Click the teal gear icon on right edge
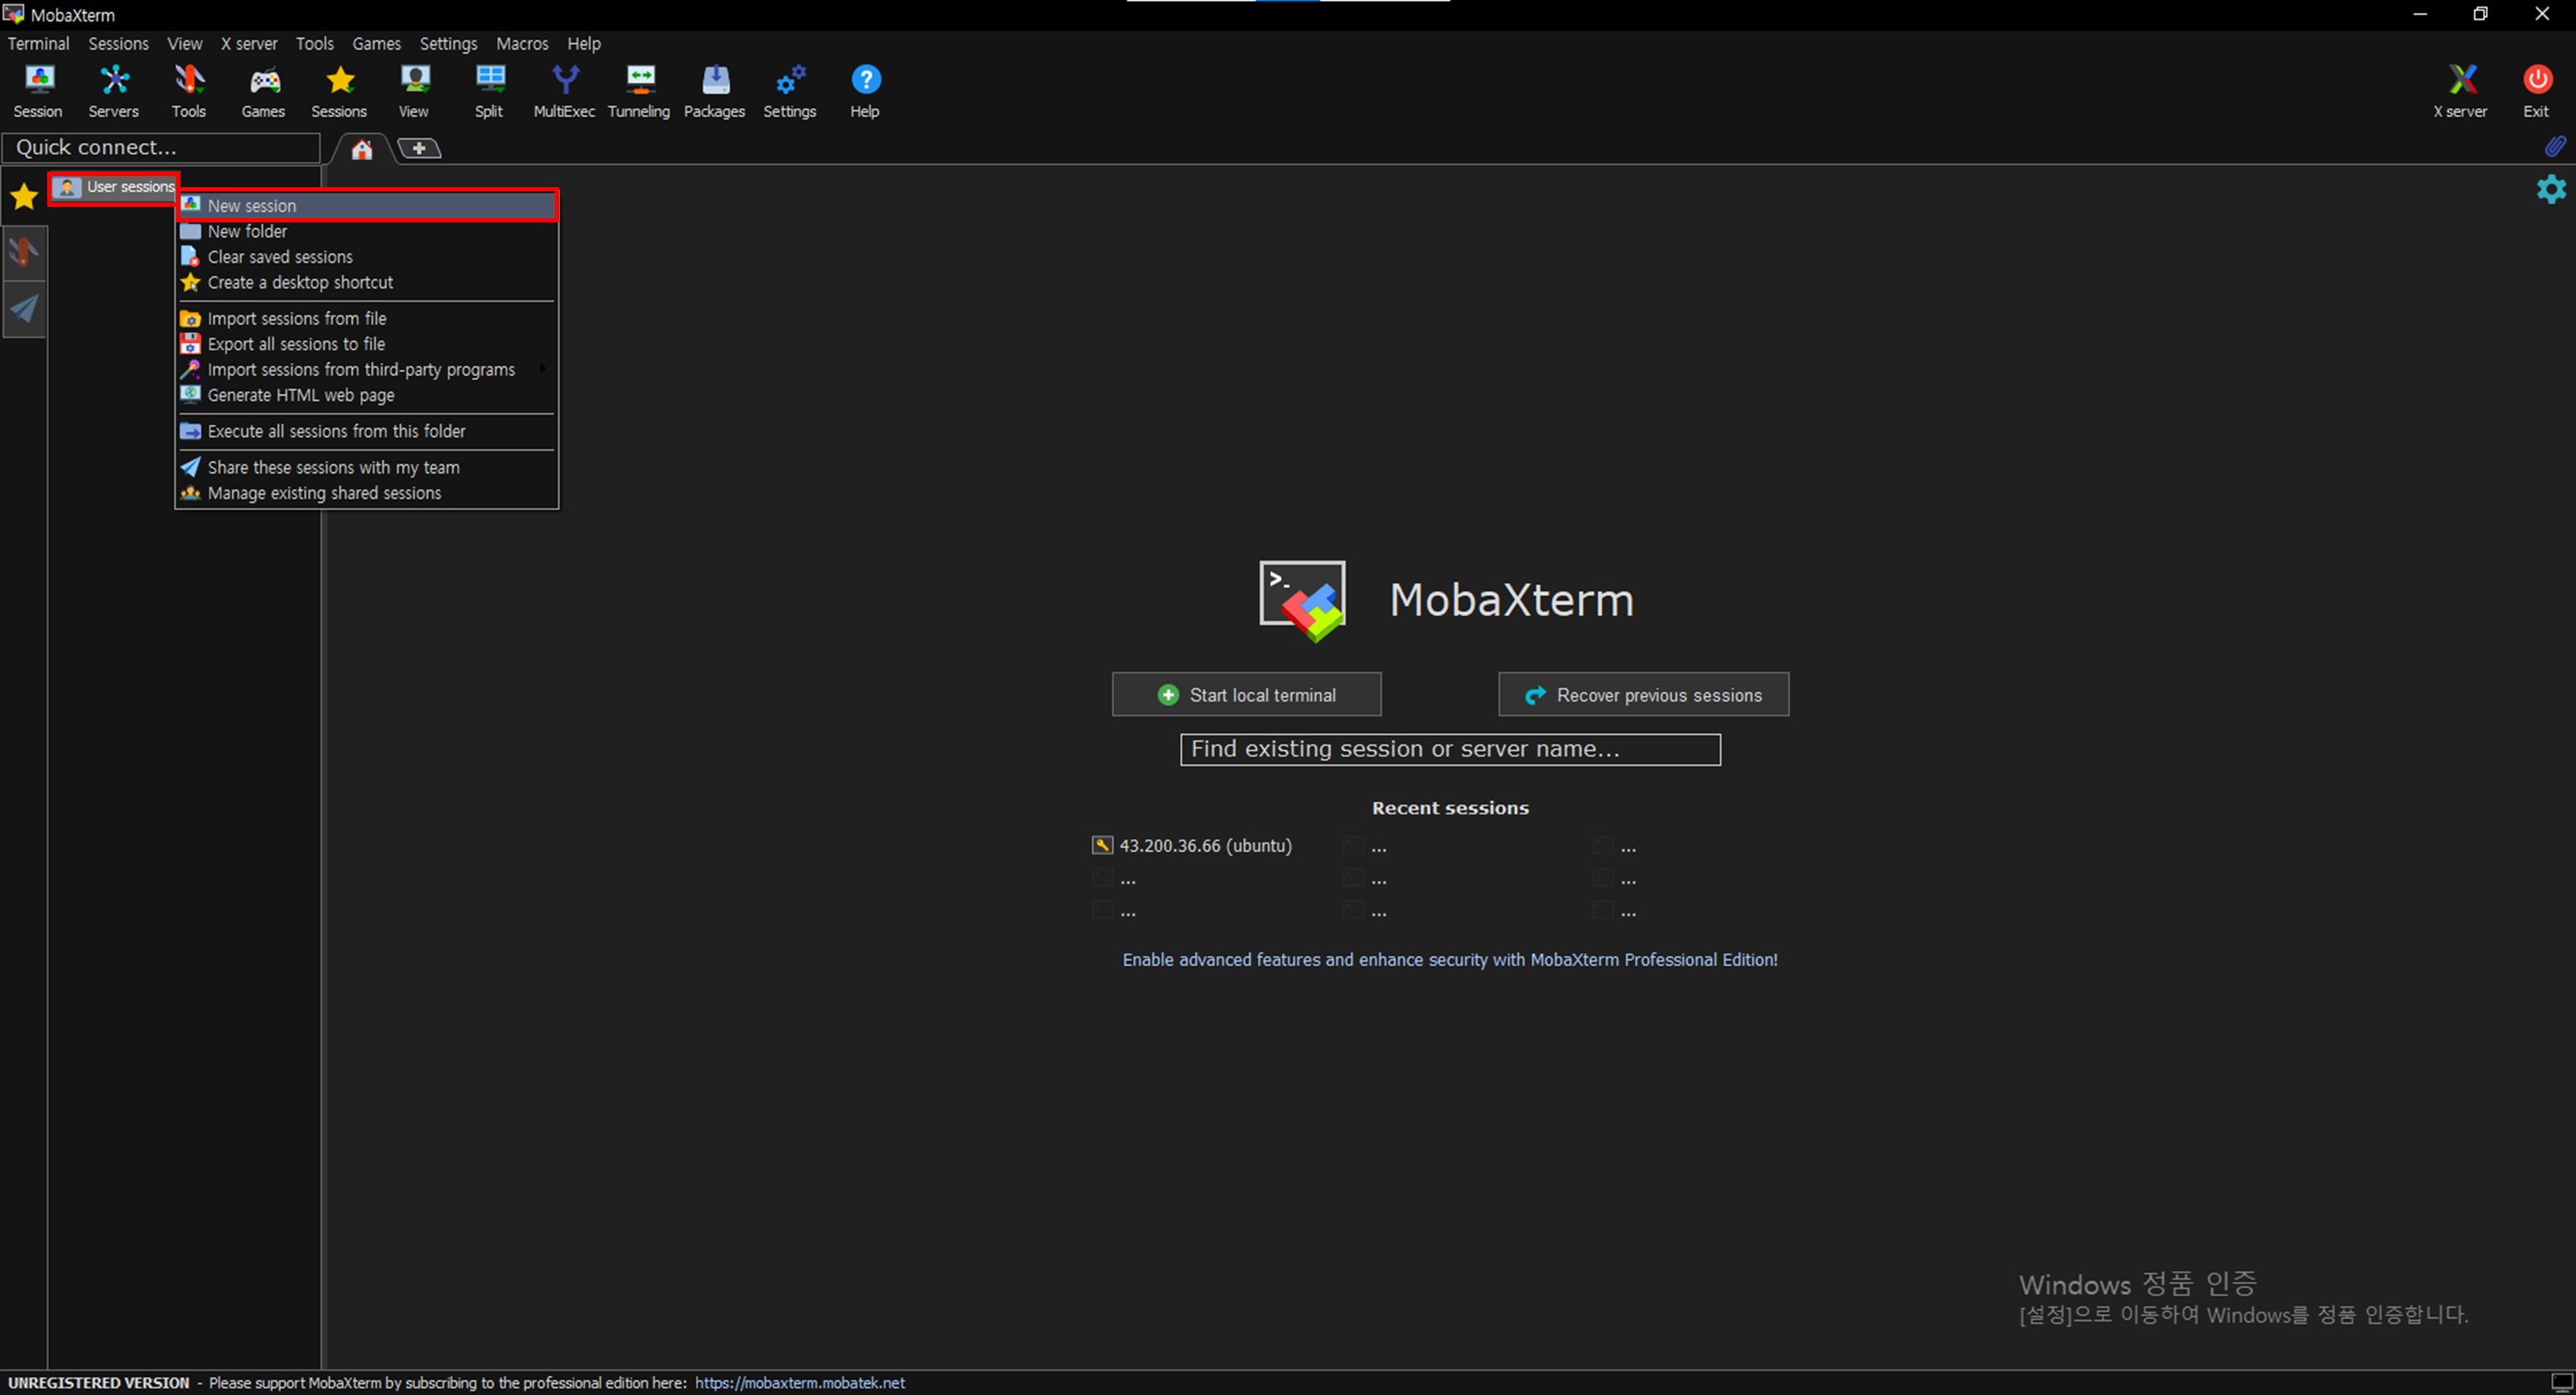The height and width of the screenshot is (1395, 2576). pyautogui.click(x=2551, y=189)
